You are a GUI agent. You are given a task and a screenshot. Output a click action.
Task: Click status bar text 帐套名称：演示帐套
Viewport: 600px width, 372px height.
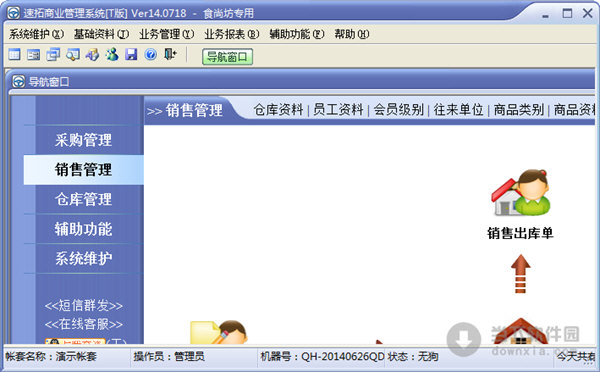(51, 357)
